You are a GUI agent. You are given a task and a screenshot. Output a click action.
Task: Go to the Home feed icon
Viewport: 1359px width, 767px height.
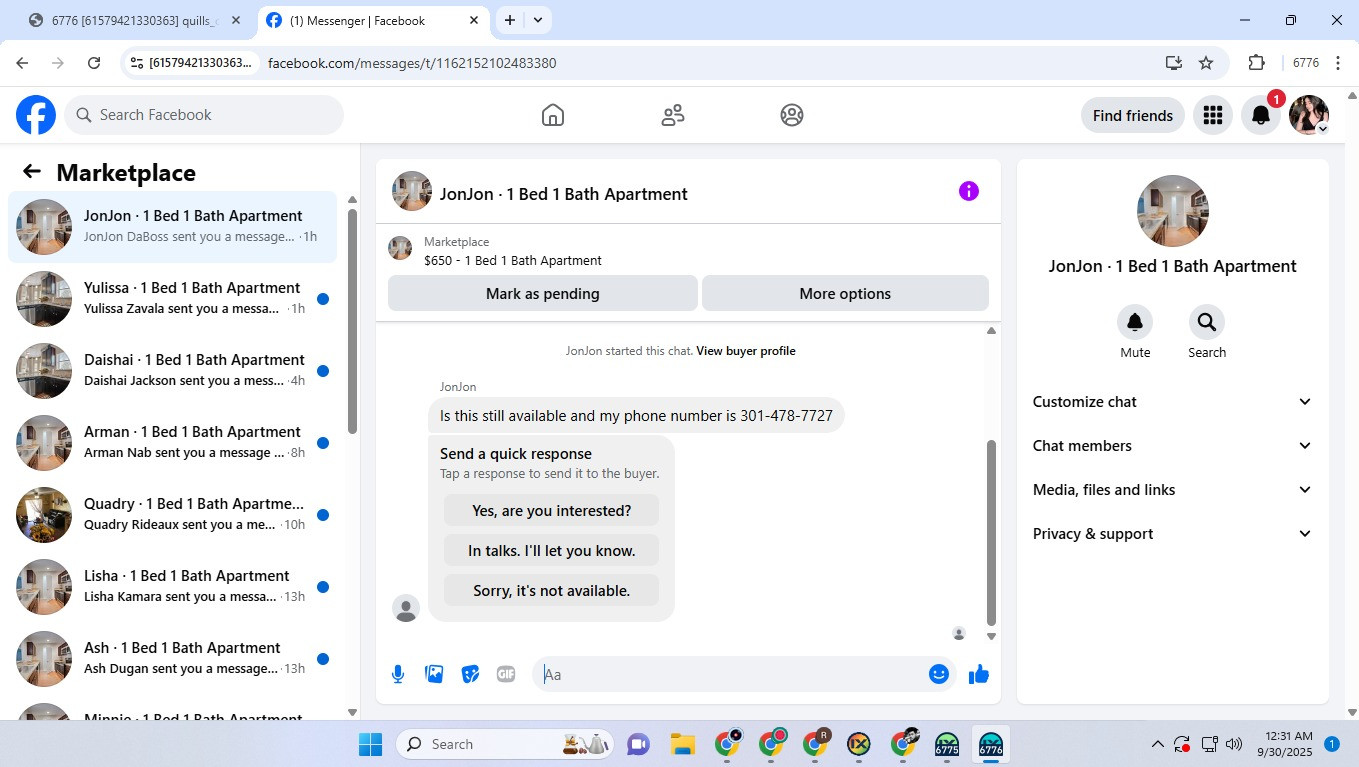coord(553,115)
